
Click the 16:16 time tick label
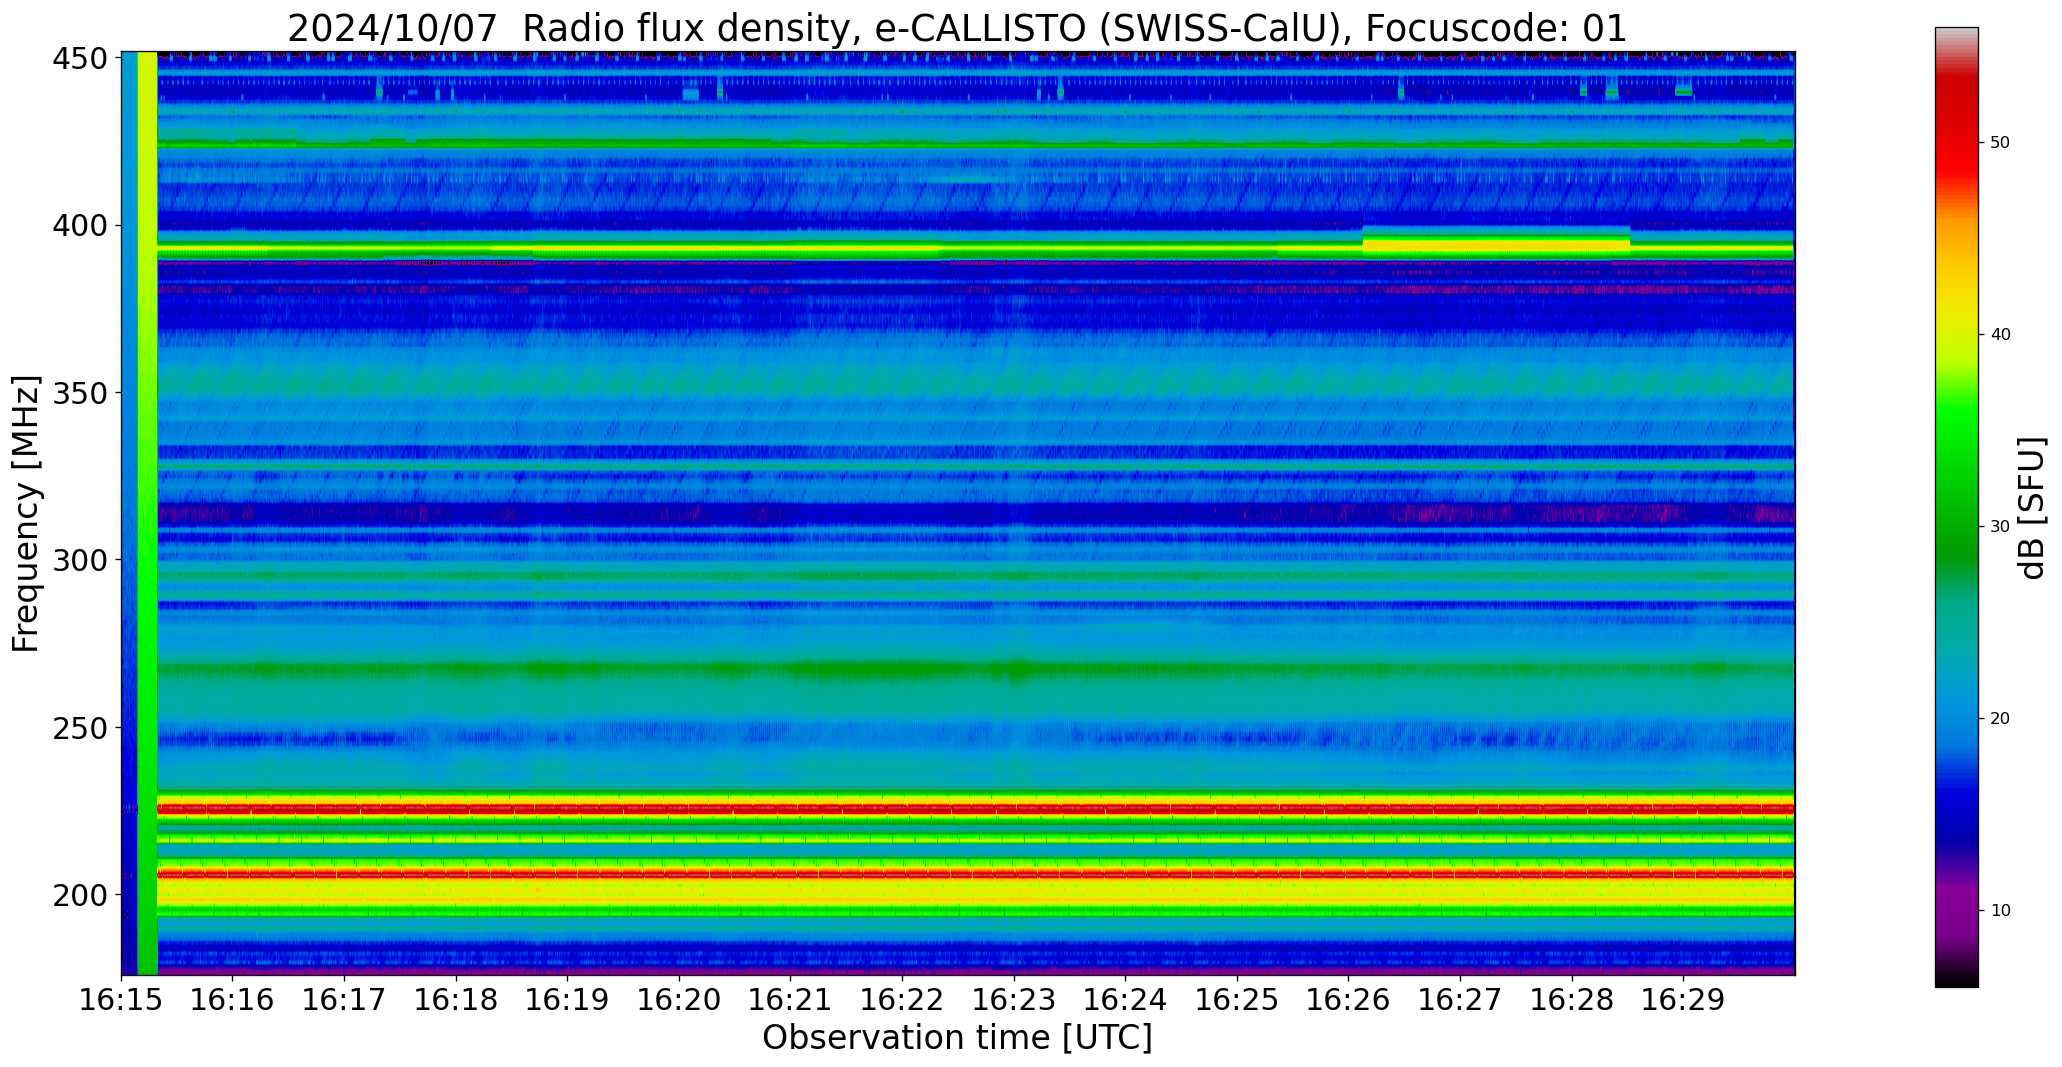233,998
